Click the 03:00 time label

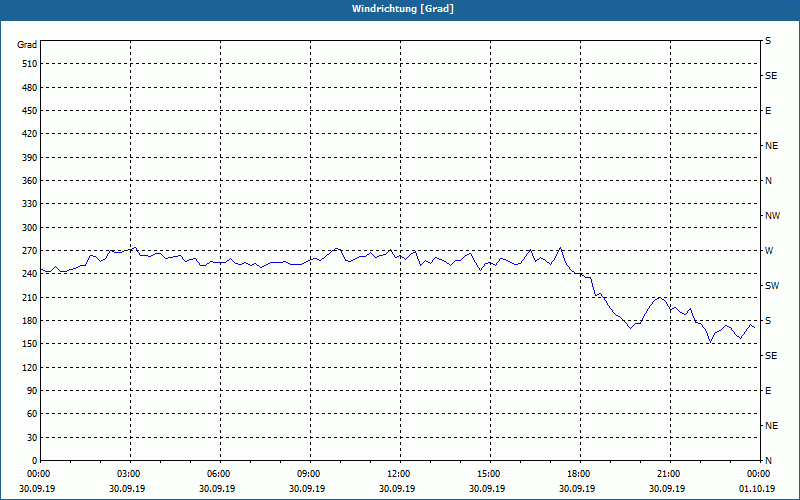[x=131, y=474]
